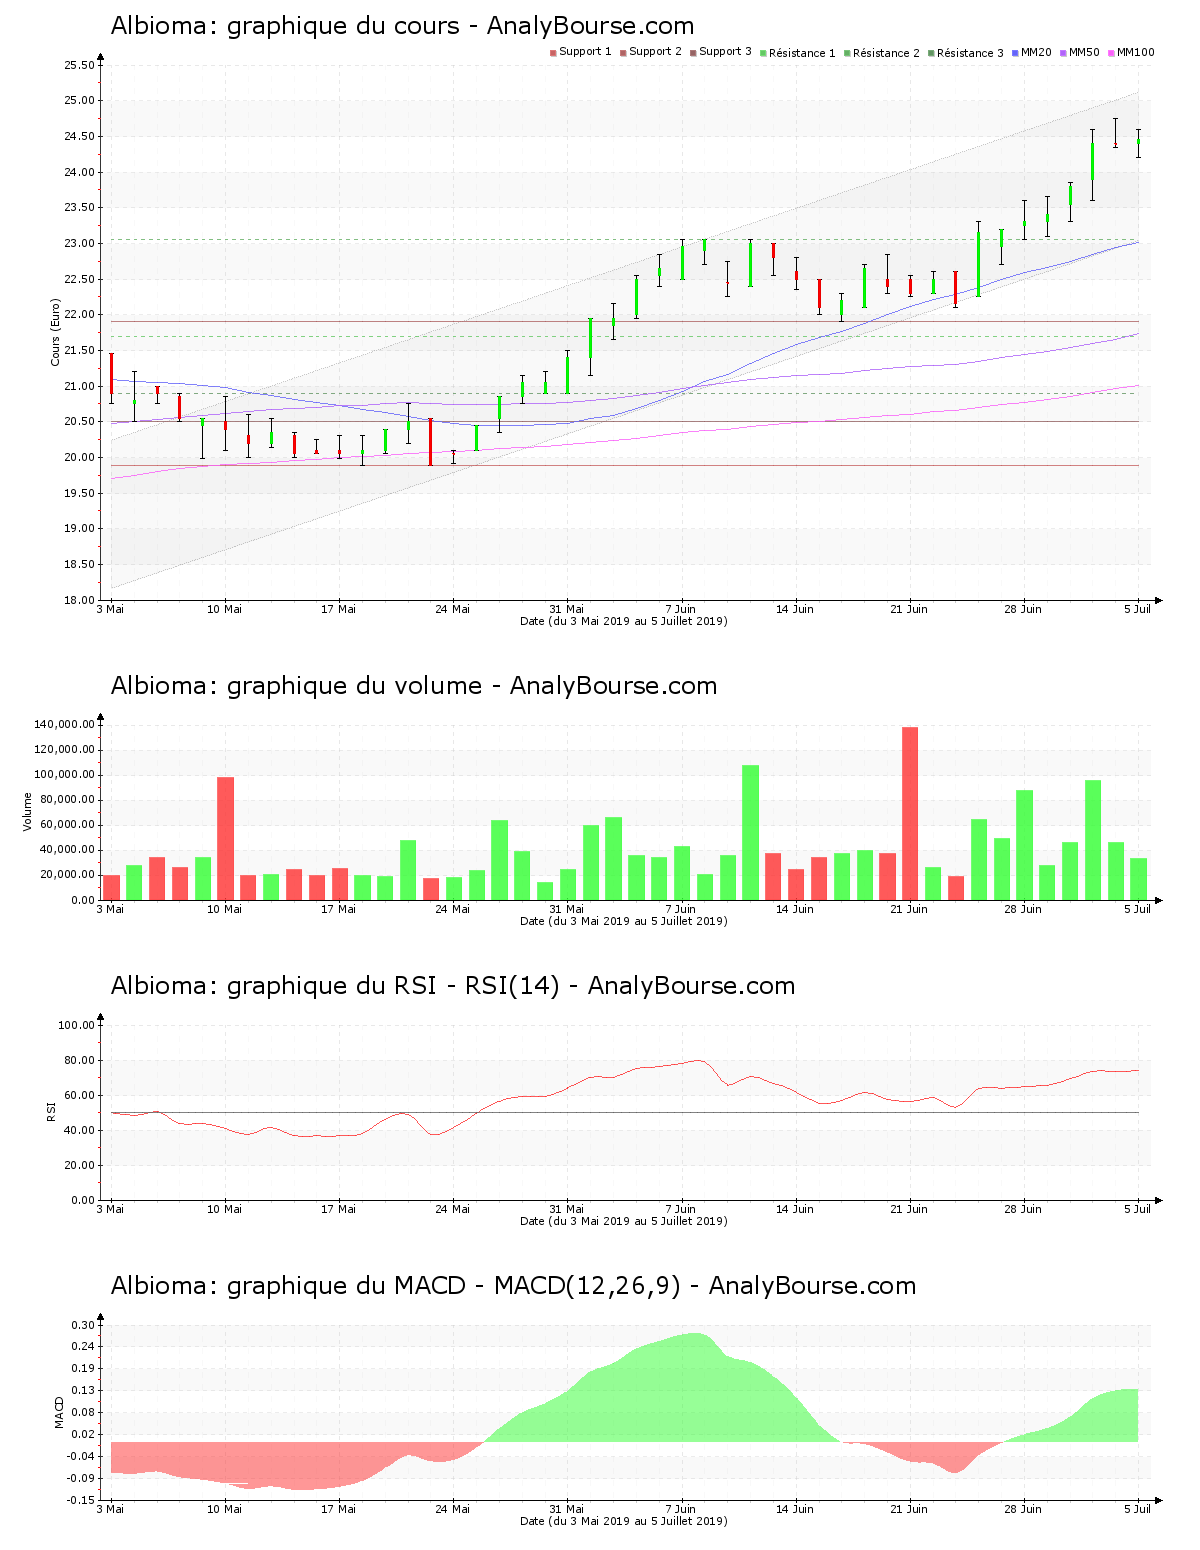The width and height of the screenshot is (1200, 1550).
Task: Click the tallest green volume bar near 12 Juin
Action: tap(750, 832)
